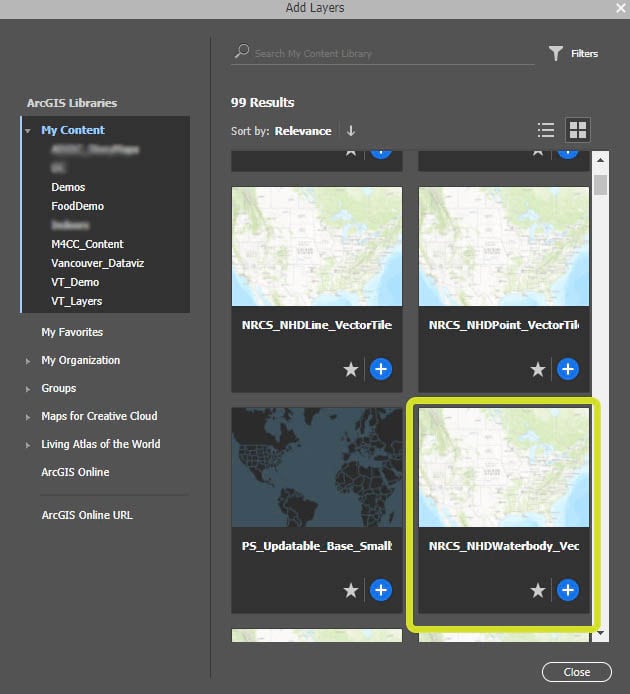The image size is (630, 694).
Task: Click the NRCS_NHDWaterbody_Vec title text
Action: point(504,546)
